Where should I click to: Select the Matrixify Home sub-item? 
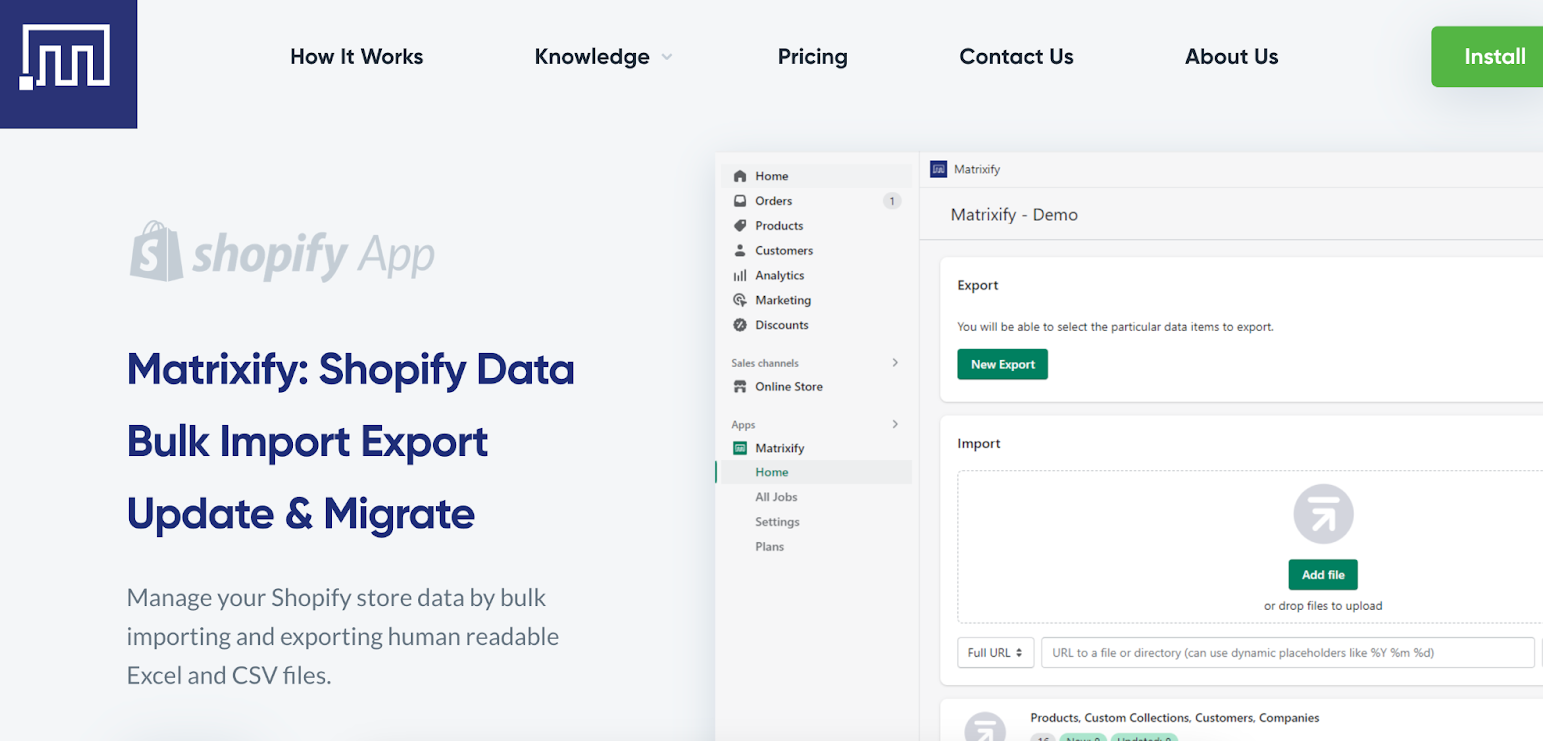coord(772,472)
